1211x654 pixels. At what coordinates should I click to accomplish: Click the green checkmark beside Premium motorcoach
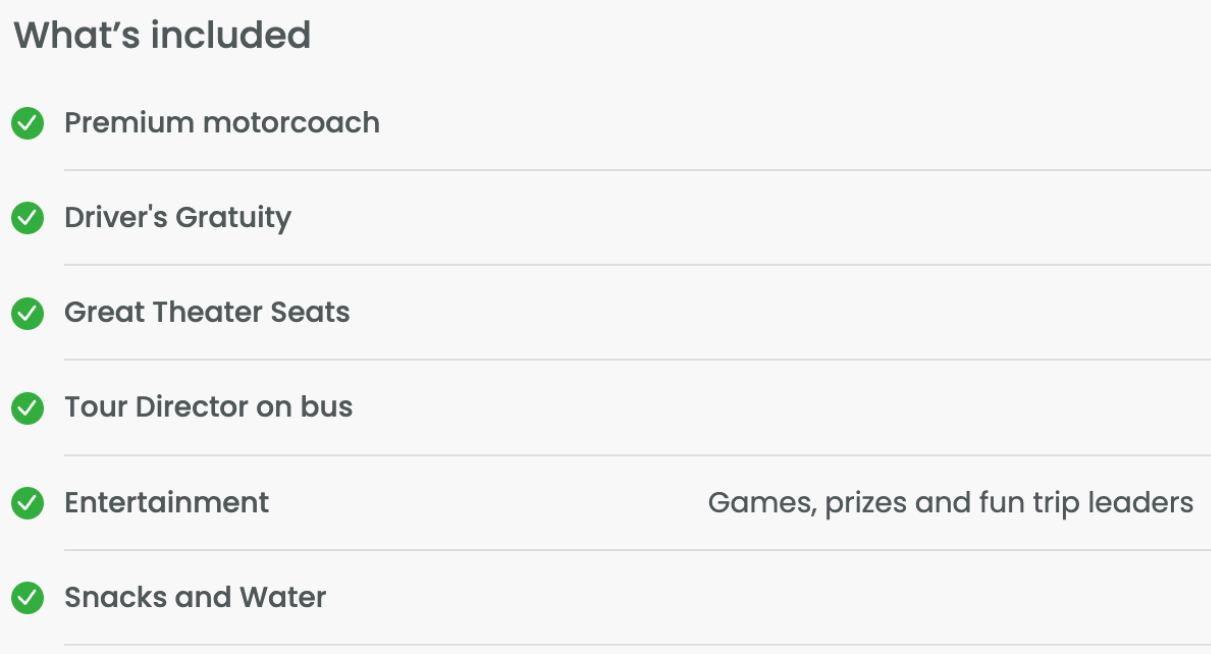pyautogui.click(x=27, y=123)
